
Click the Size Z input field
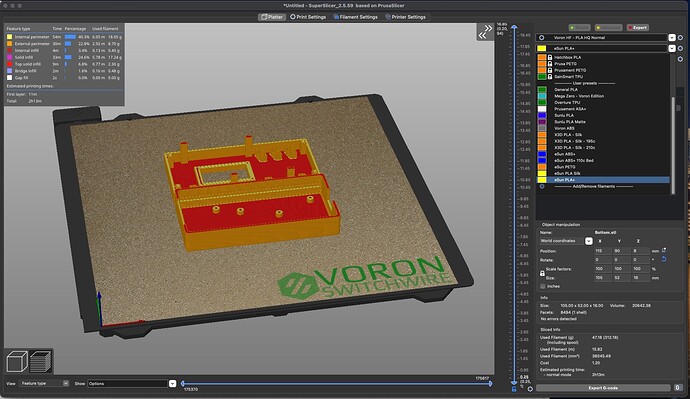(640, 278)
